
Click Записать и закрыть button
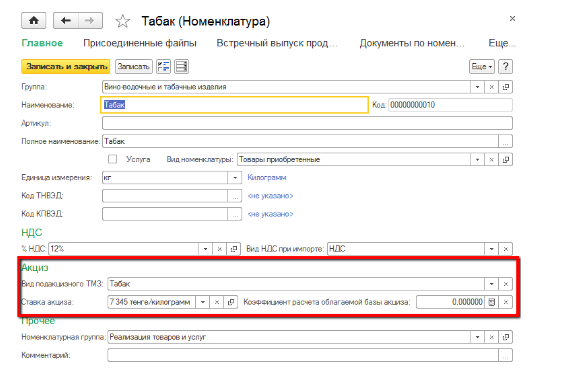[x=66, y=67]
